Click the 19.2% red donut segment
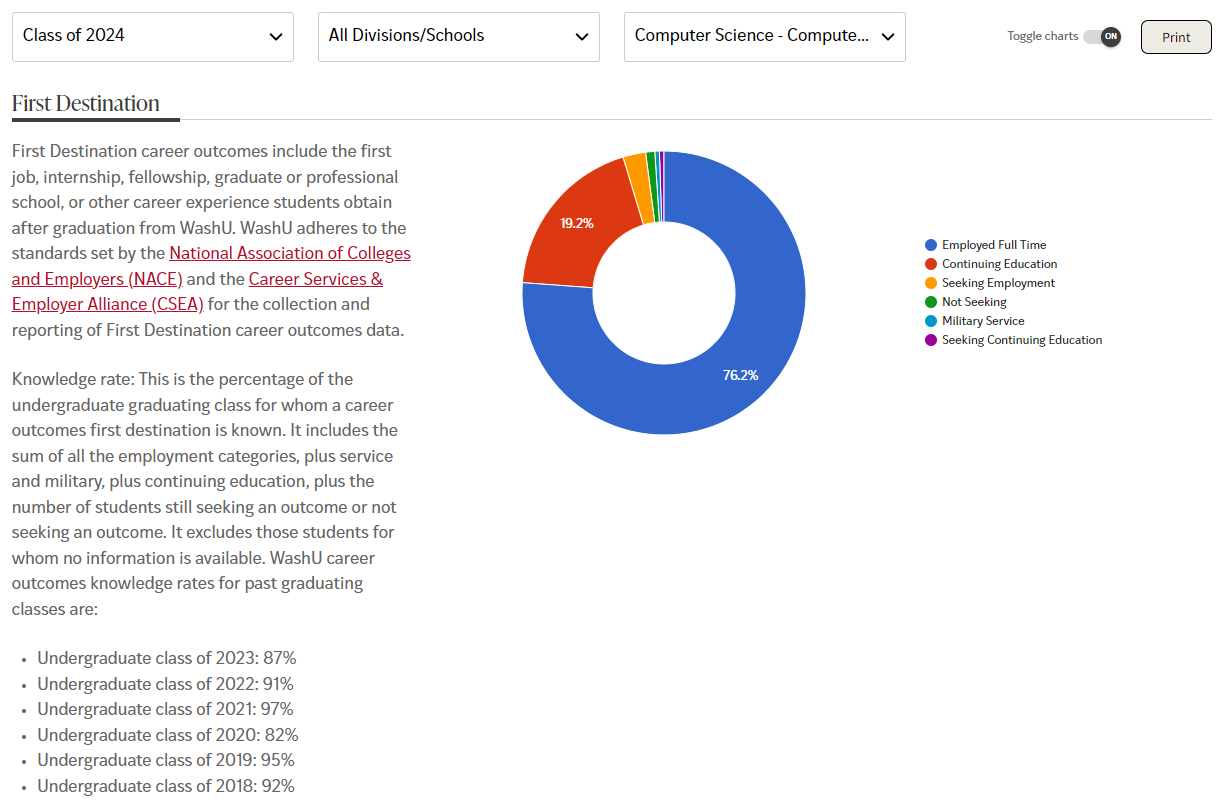This screenshot has height=809, width=1218. coord(577,223)
